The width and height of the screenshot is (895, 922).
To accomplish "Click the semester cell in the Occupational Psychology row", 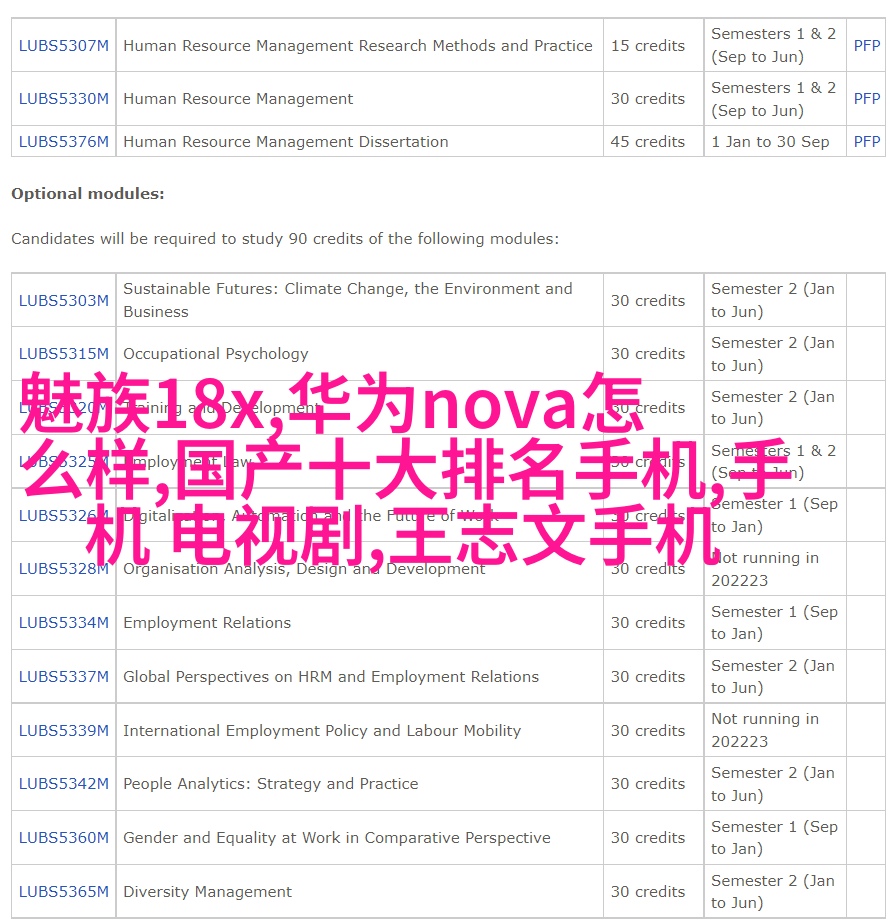I will [x=773, y=354].
